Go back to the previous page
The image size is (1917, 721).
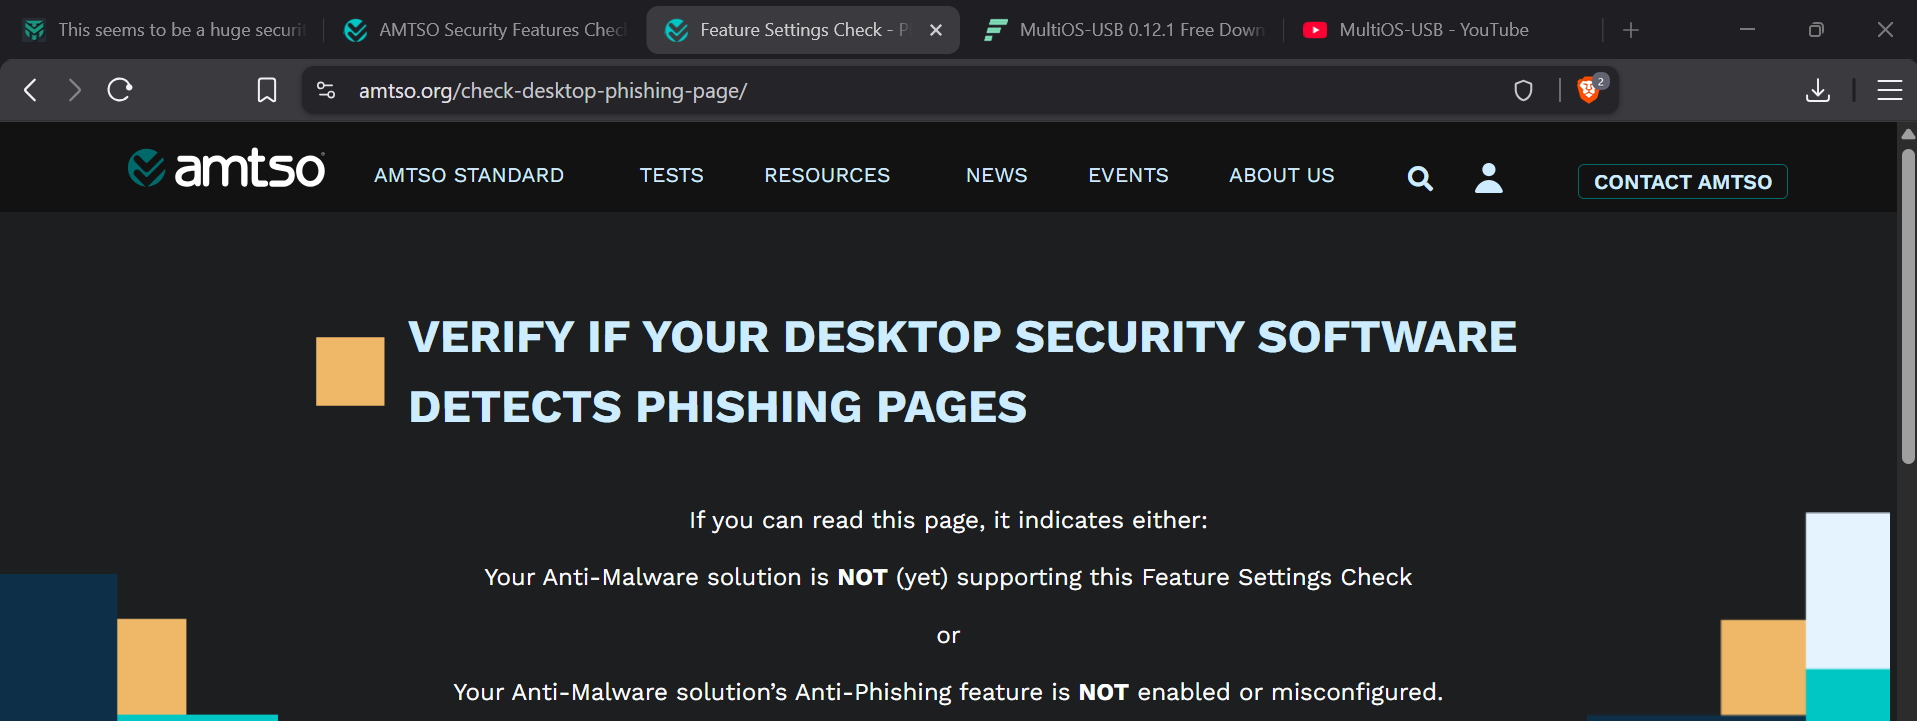(x=31, y=90)
